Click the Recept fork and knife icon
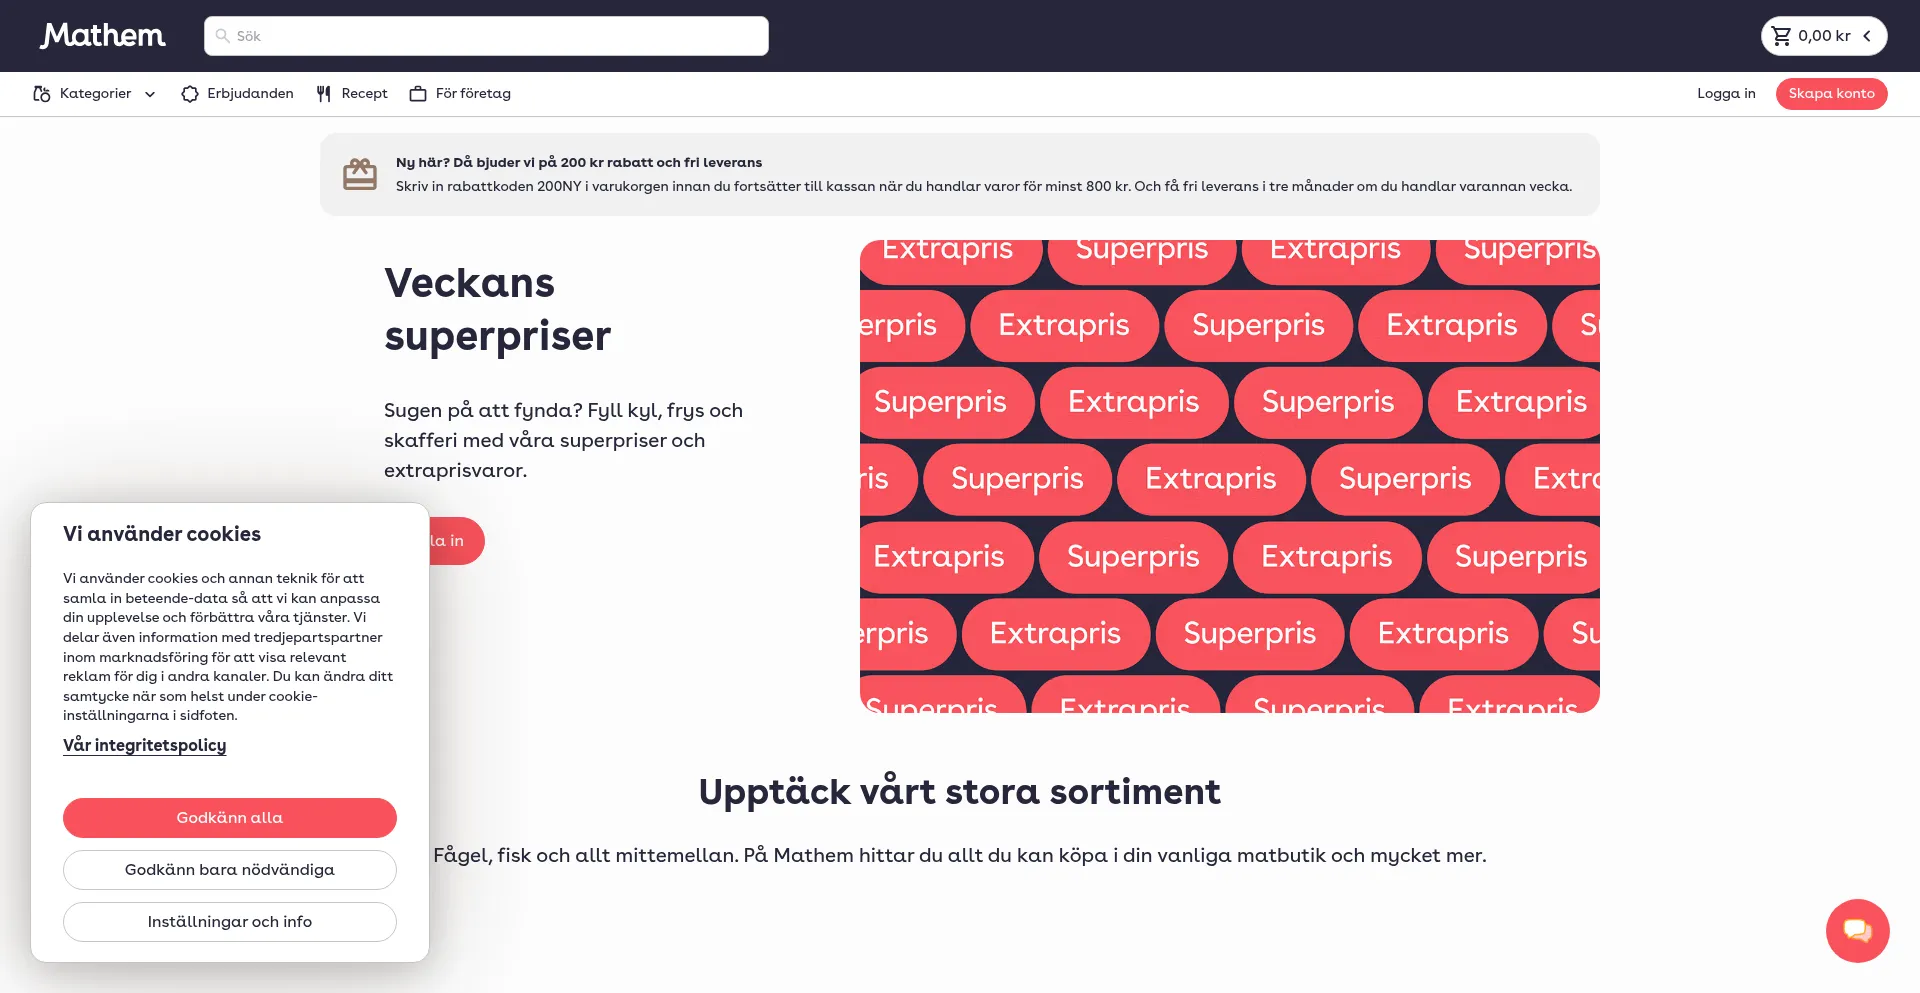Screen dimensions: 1920x993 [324, 94]
